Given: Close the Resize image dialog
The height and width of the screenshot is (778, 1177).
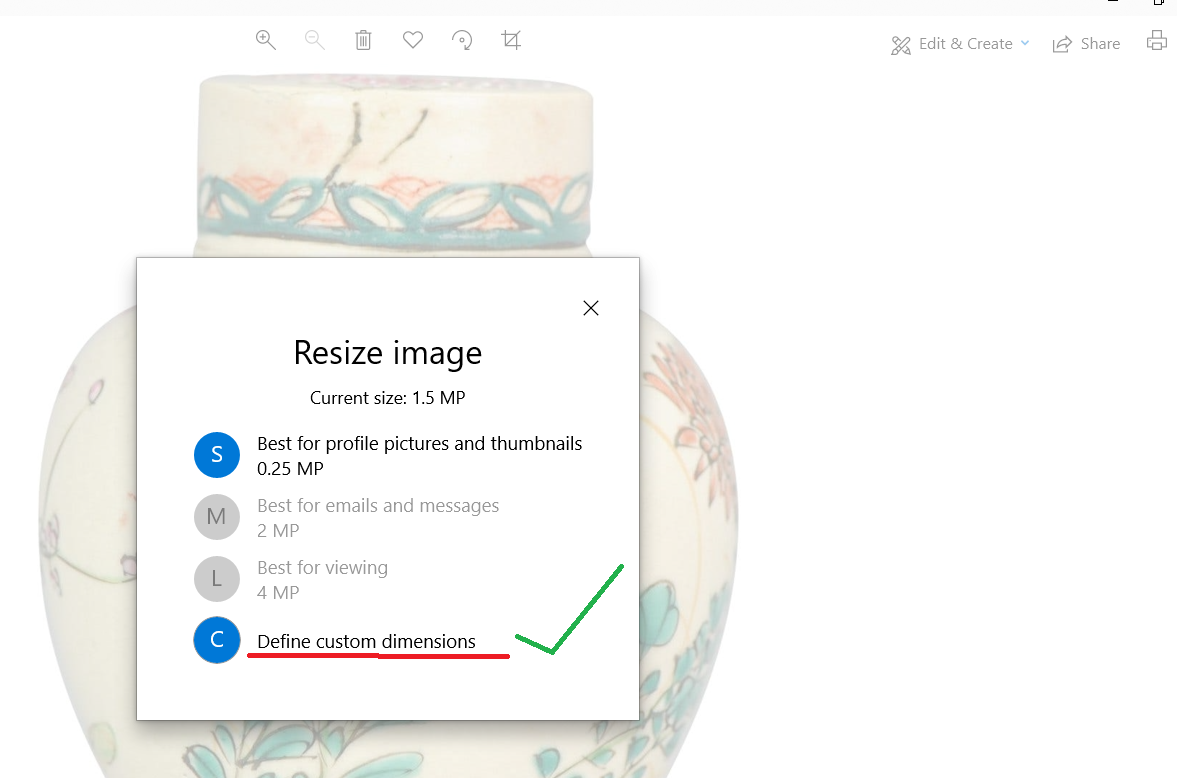Looking at the screenshot, I should point(591,308).
